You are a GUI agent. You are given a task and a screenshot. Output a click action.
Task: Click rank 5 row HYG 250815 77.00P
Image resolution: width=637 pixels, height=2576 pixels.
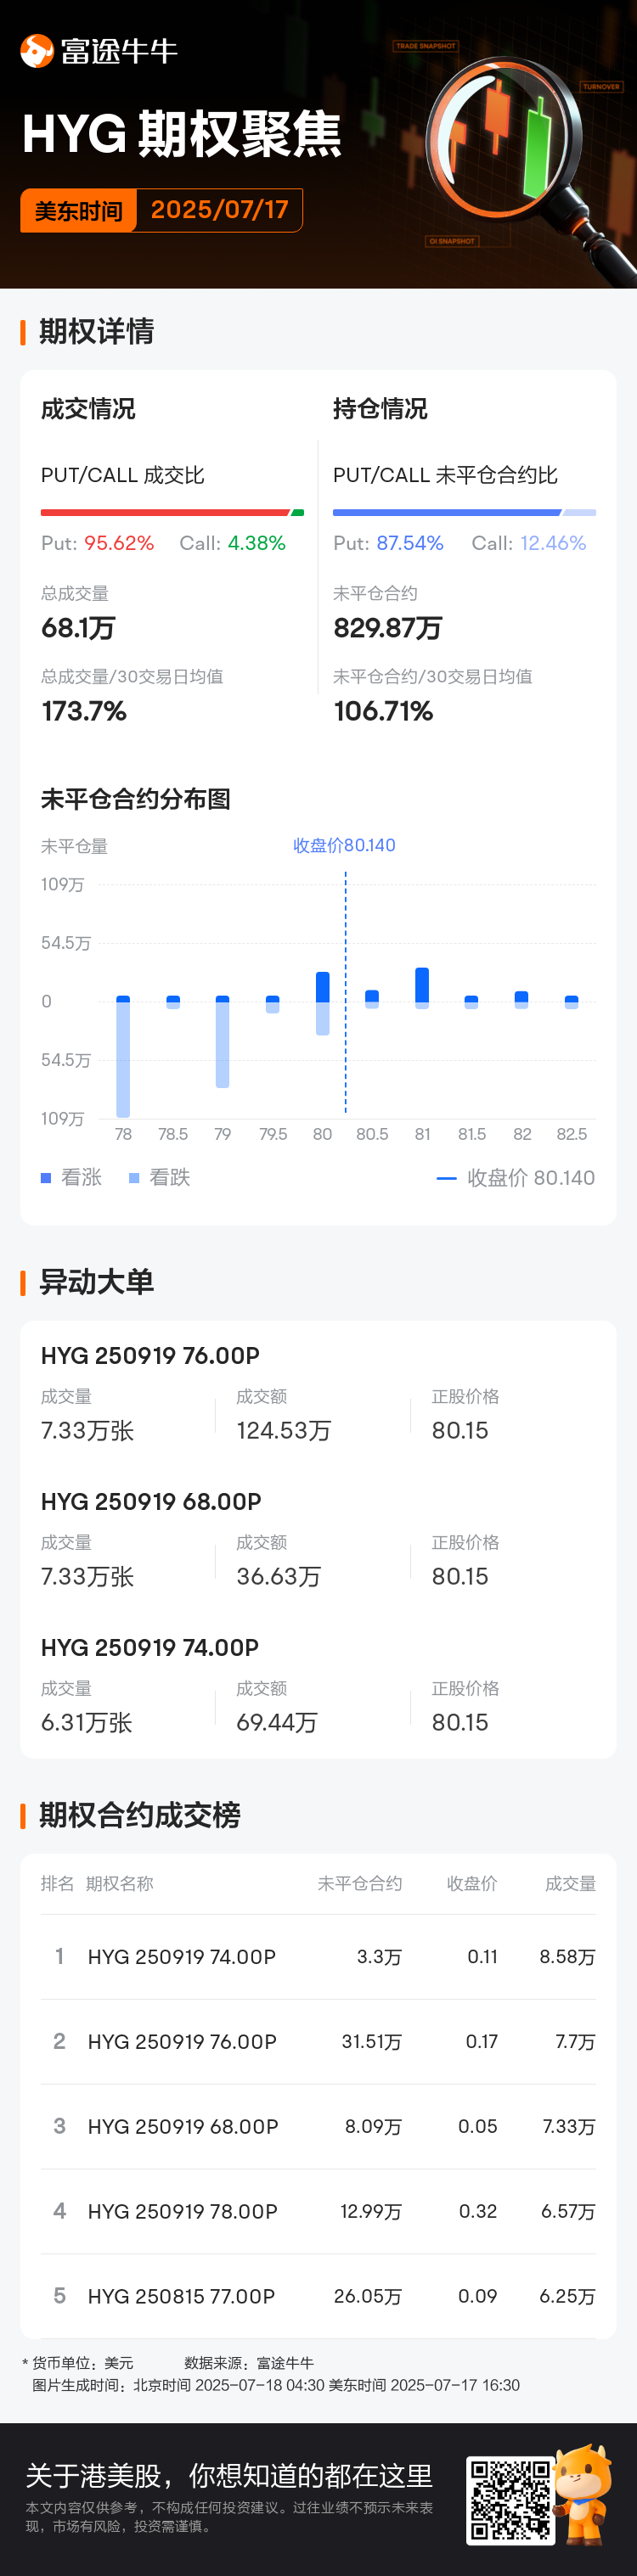(318, 2297)
